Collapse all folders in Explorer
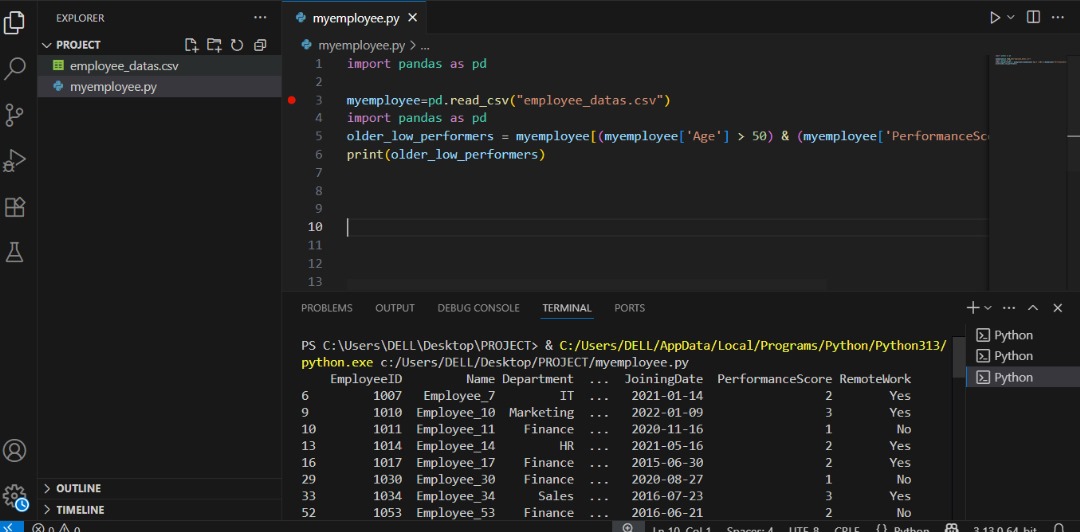Image resolution: width=1080 pixels, height=532 pixels. click(260, 45)
